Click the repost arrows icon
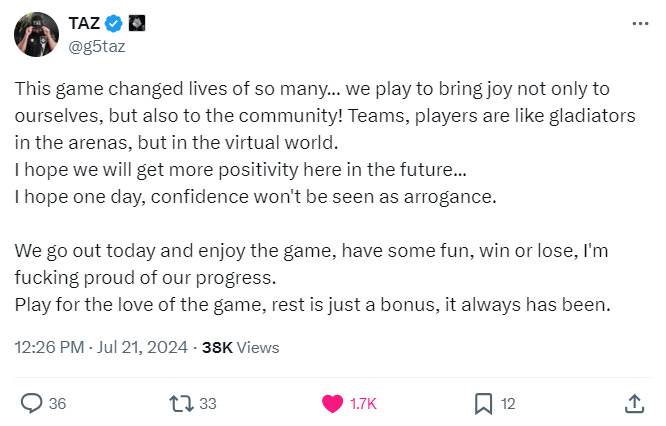The image size is (666, 426). click(x=182, y=403)
